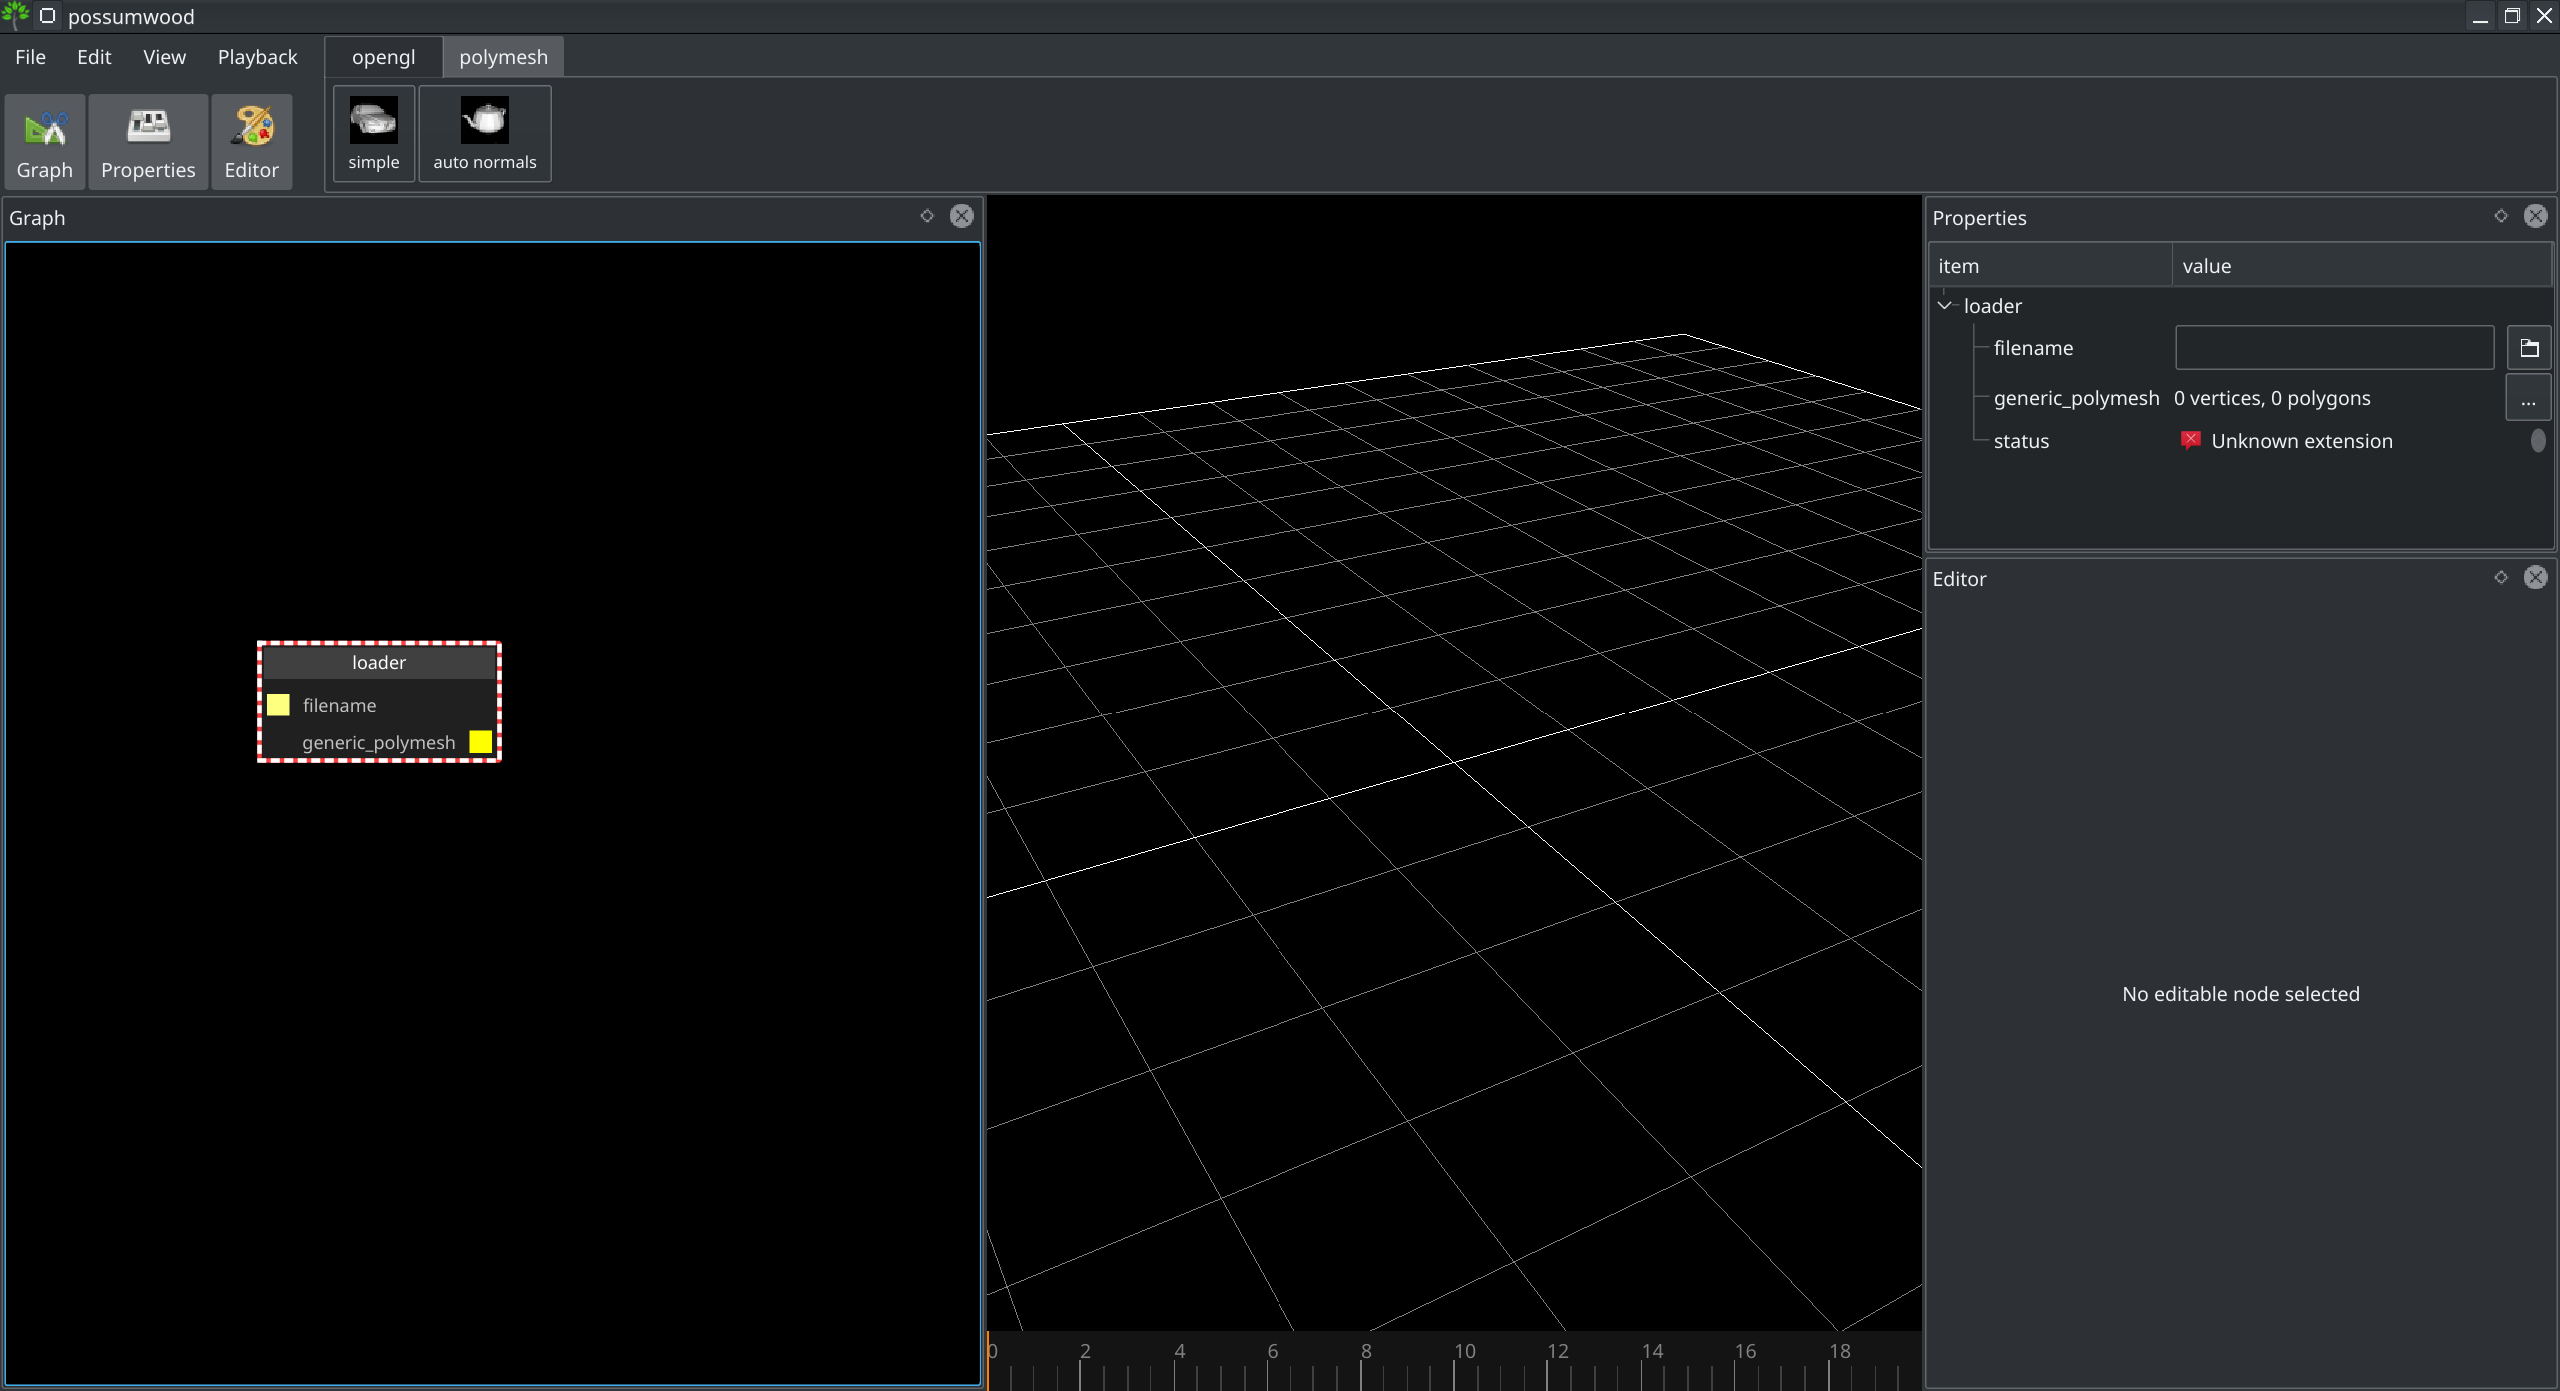Click the Edit menu item

click(91, 55)
